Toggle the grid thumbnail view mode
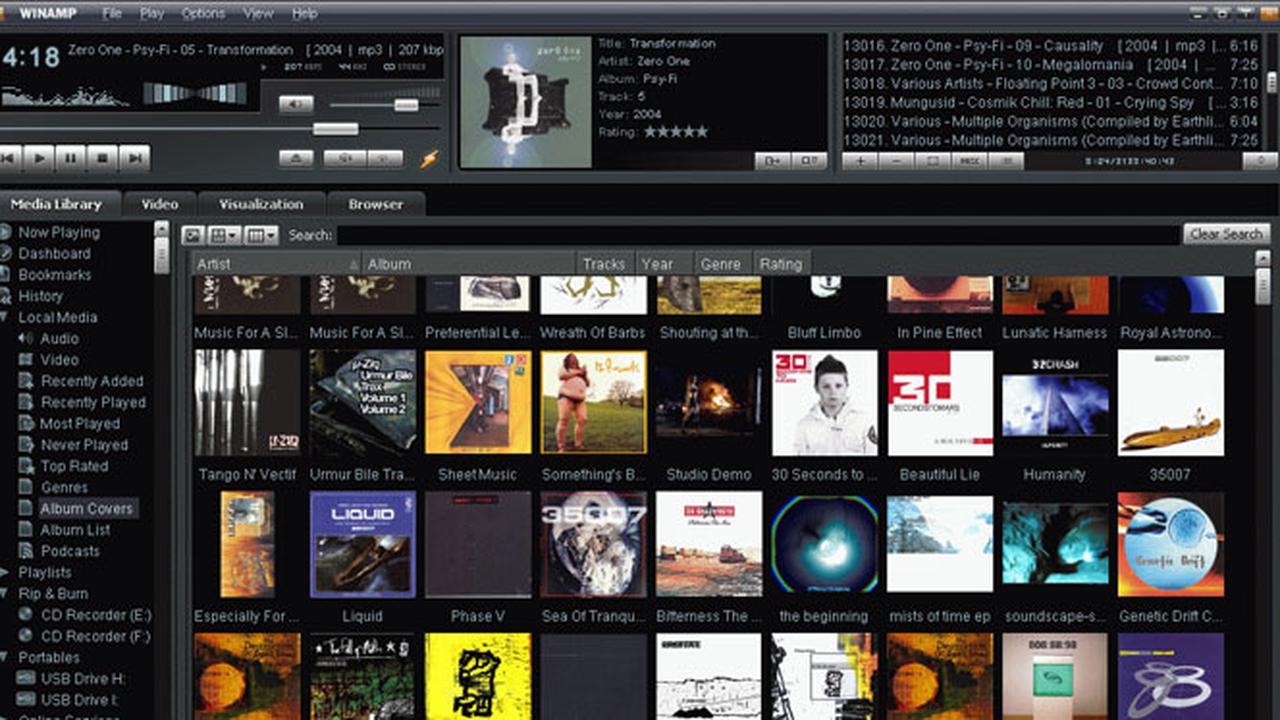 (218, 235)
